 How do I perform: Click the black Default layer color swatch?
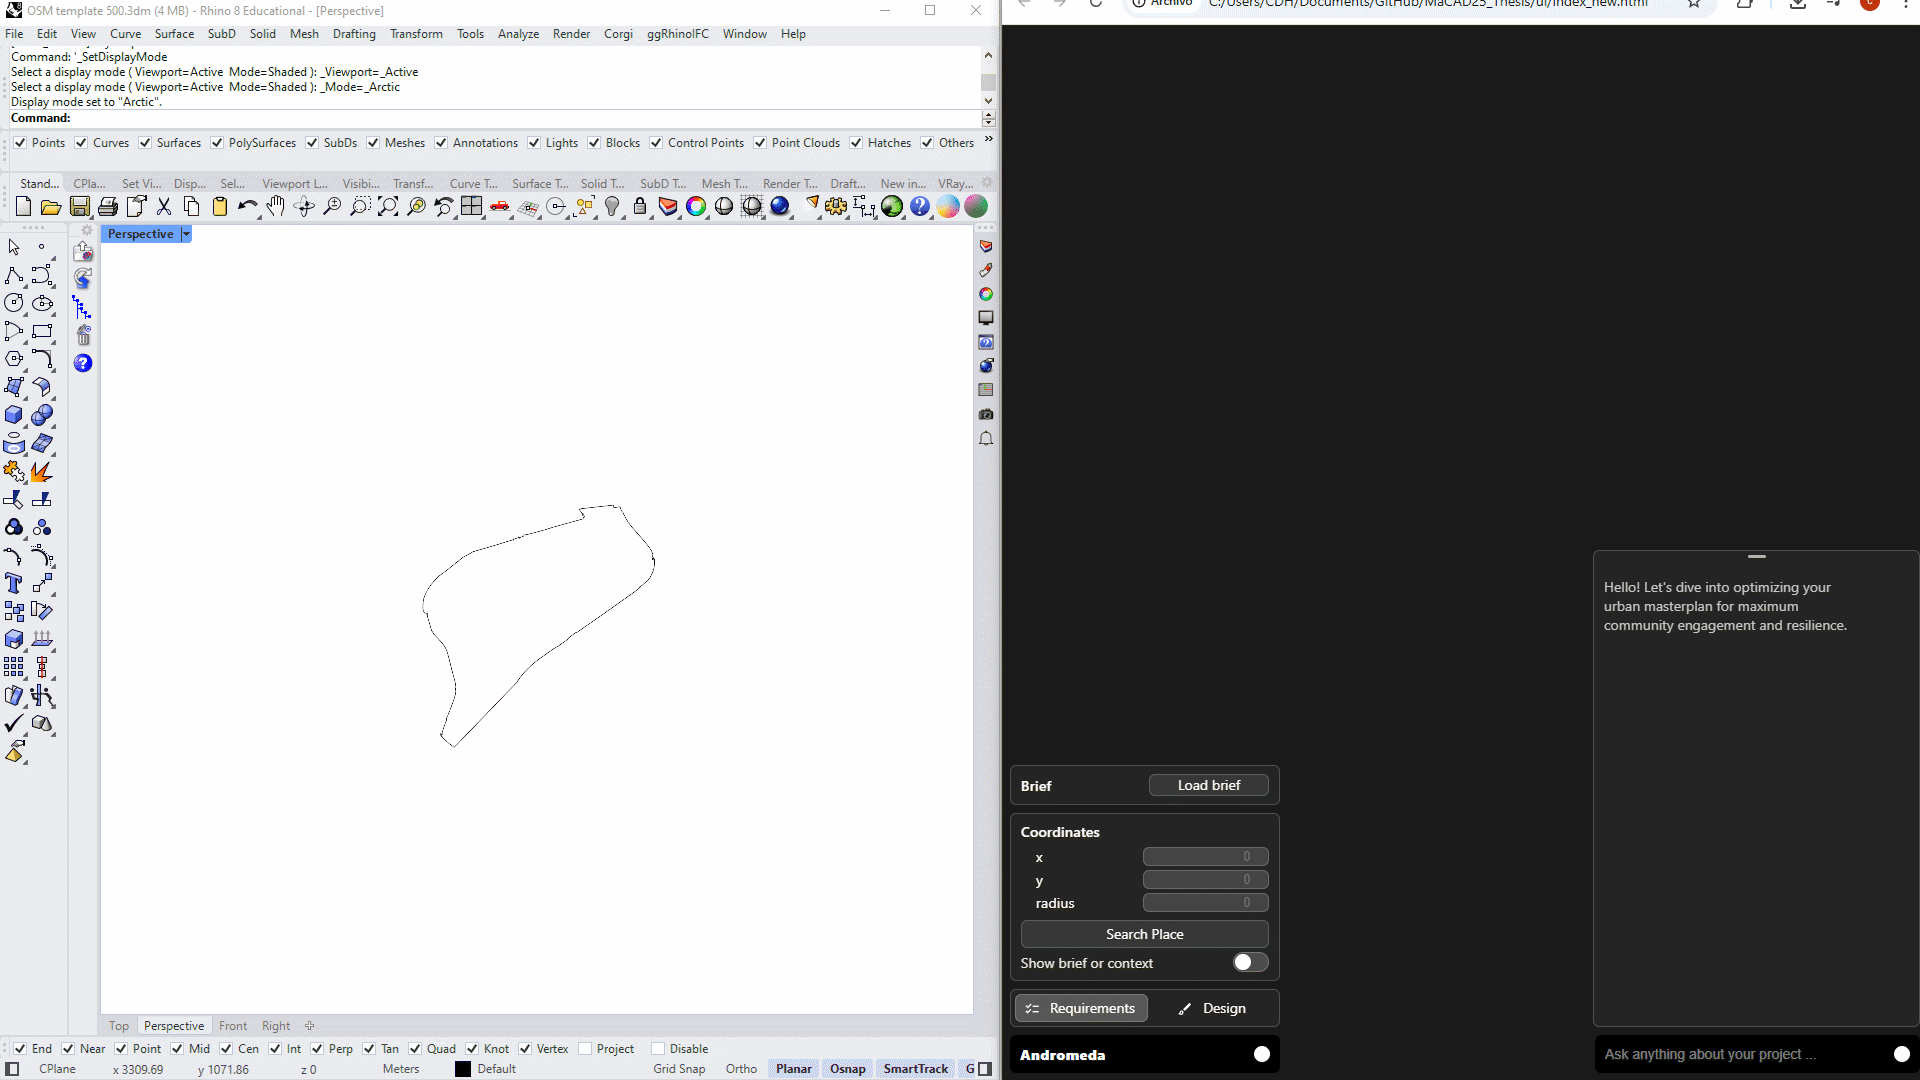(x=463, y=1069)
